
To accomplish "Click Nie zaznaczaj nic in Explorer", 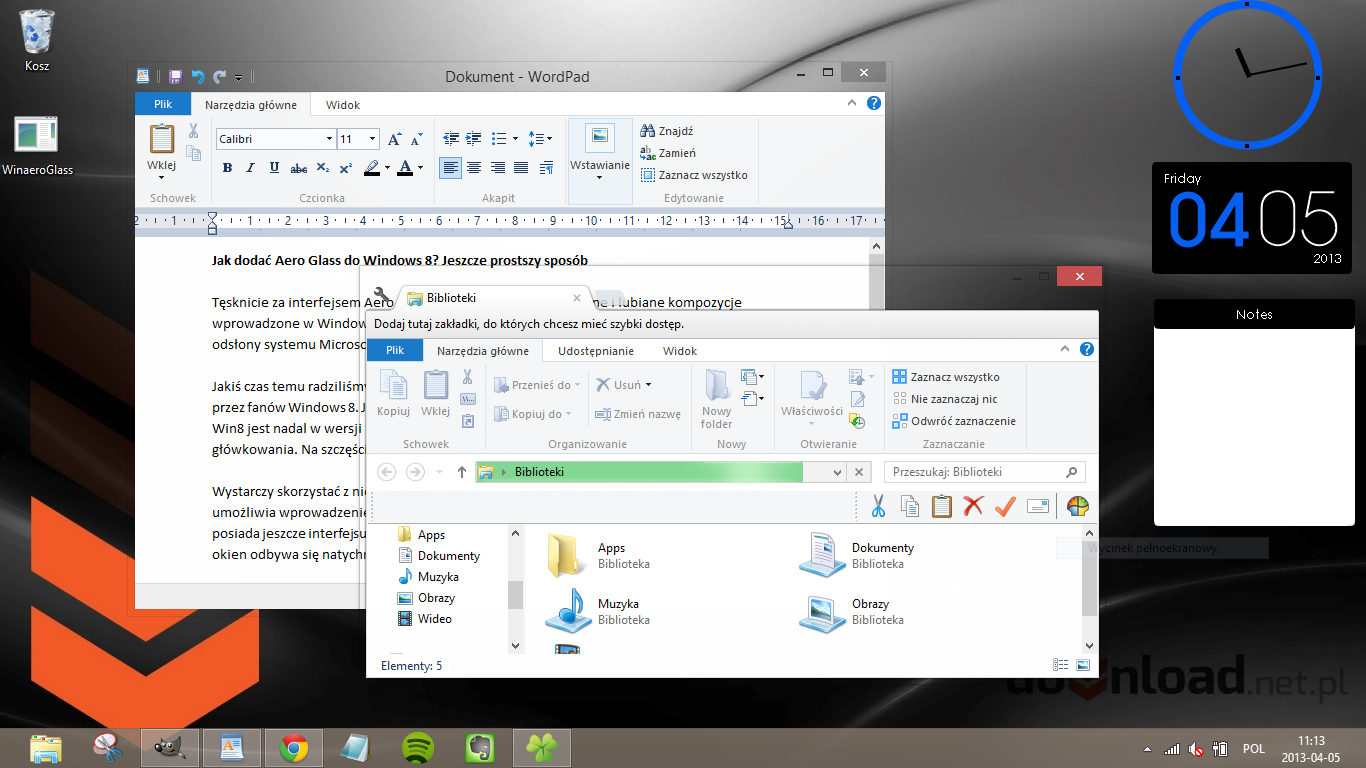I will point(944,399).
